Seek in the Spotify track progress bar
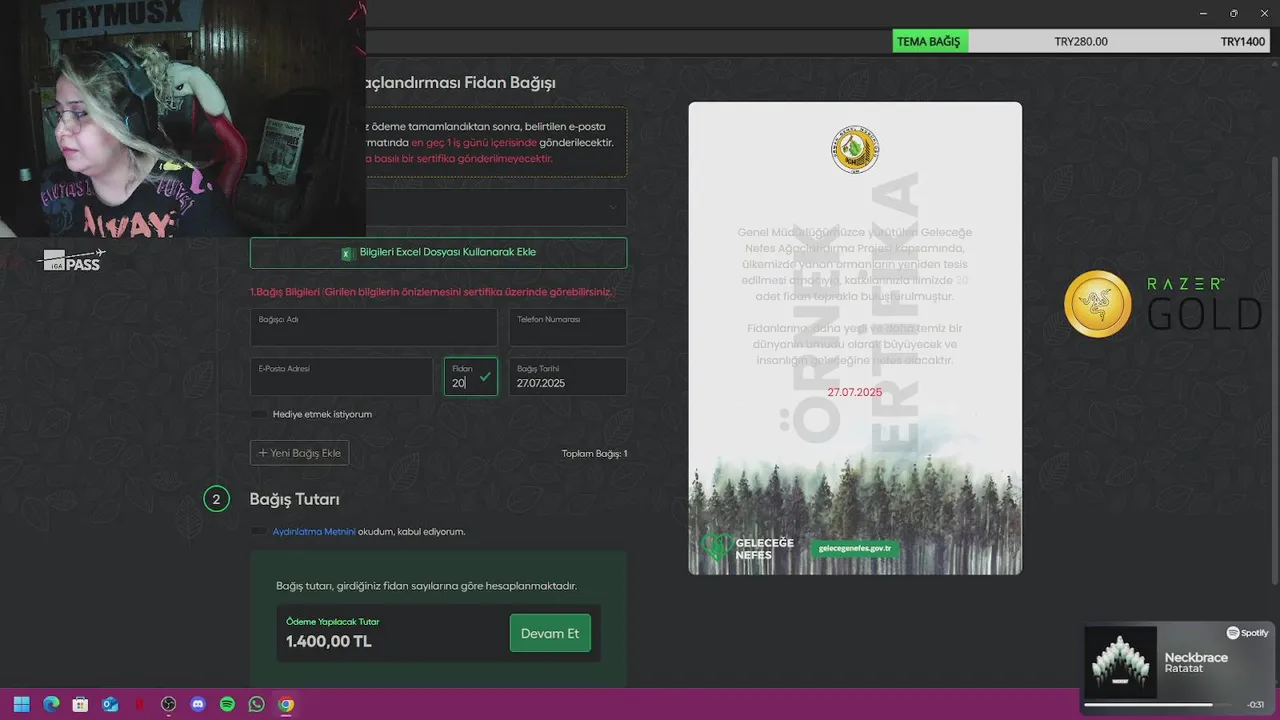Screen dimensions: 1280x720 (x=1160, y=705)
